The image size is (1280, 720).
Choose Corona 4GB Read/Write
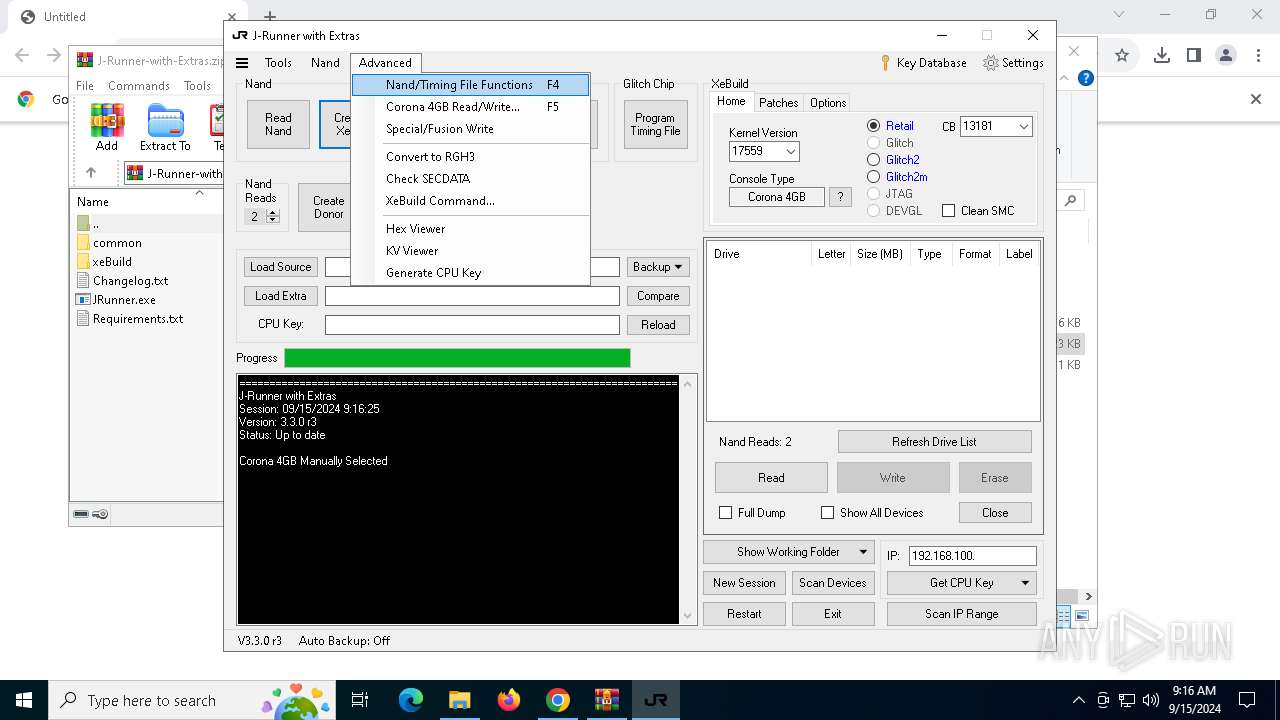coord(470,107)
